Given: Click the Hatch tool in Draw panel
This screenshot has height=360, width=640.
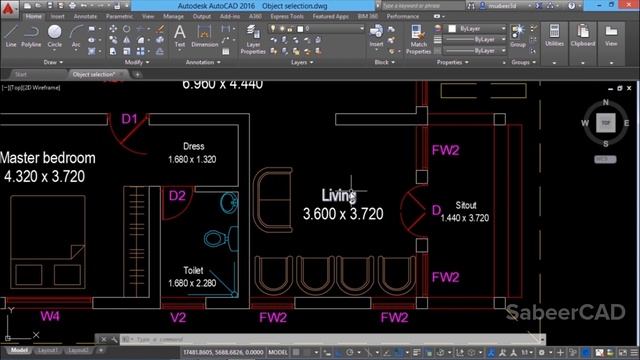Looking at the screenshot, I should pos(91,51).
